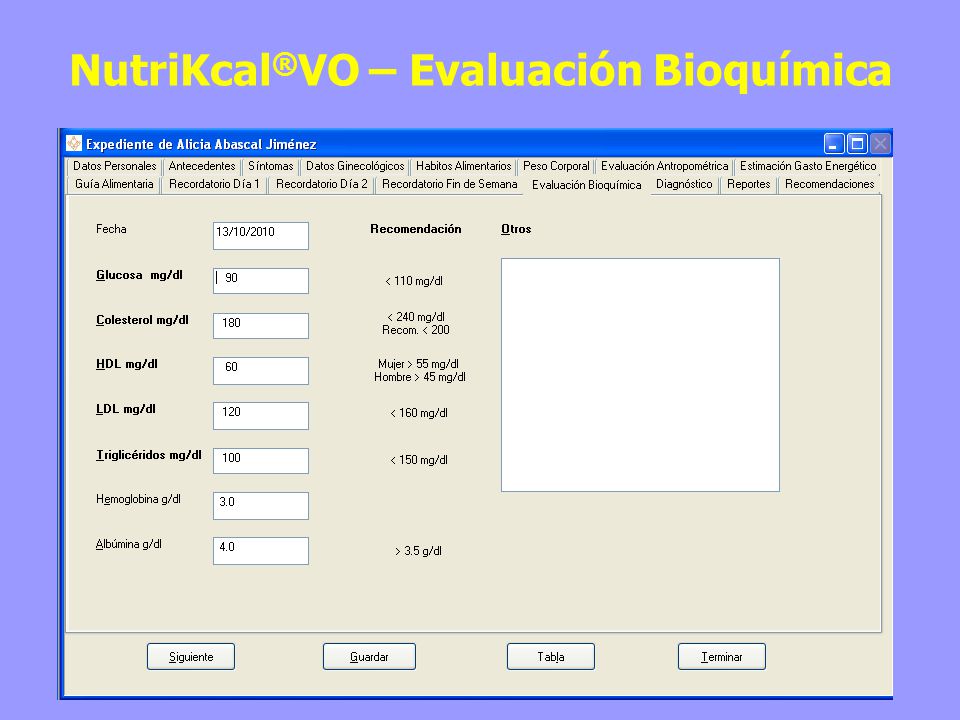Click the Siguiente button
The image size is (960, 720).
[x=191, y=656]
